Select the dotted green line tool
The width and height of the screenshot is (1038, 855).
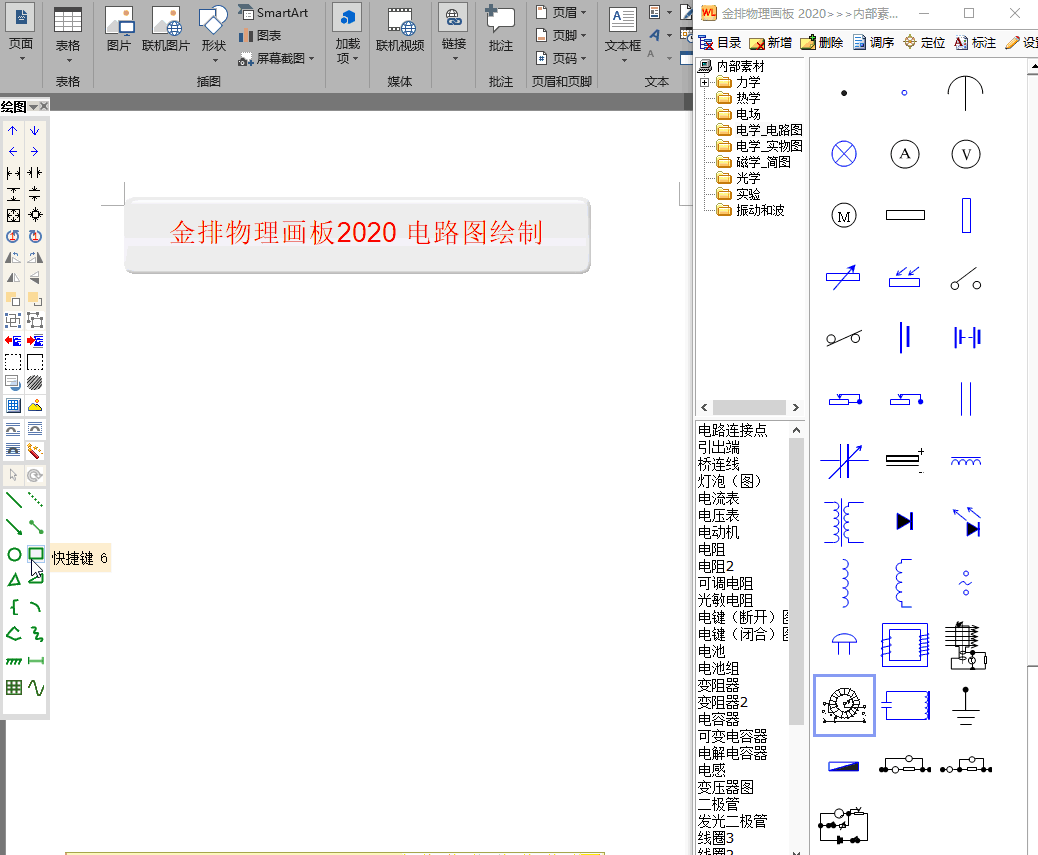click(x=36, y=500)
